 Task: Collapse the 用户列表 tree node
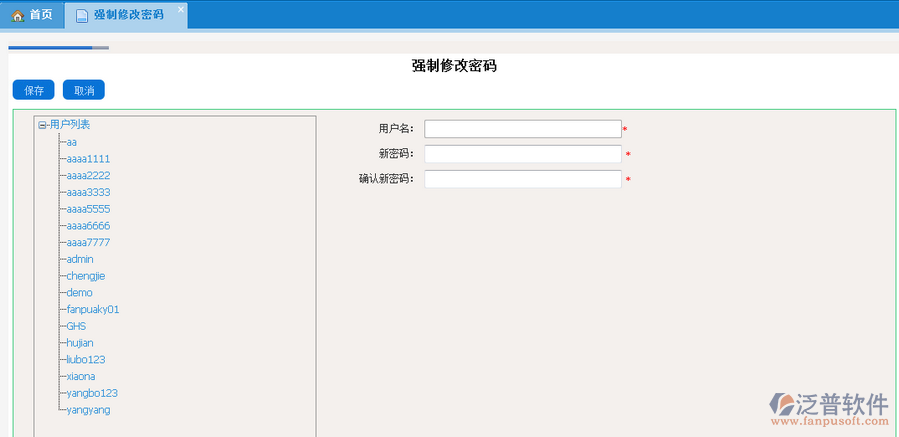42,125
